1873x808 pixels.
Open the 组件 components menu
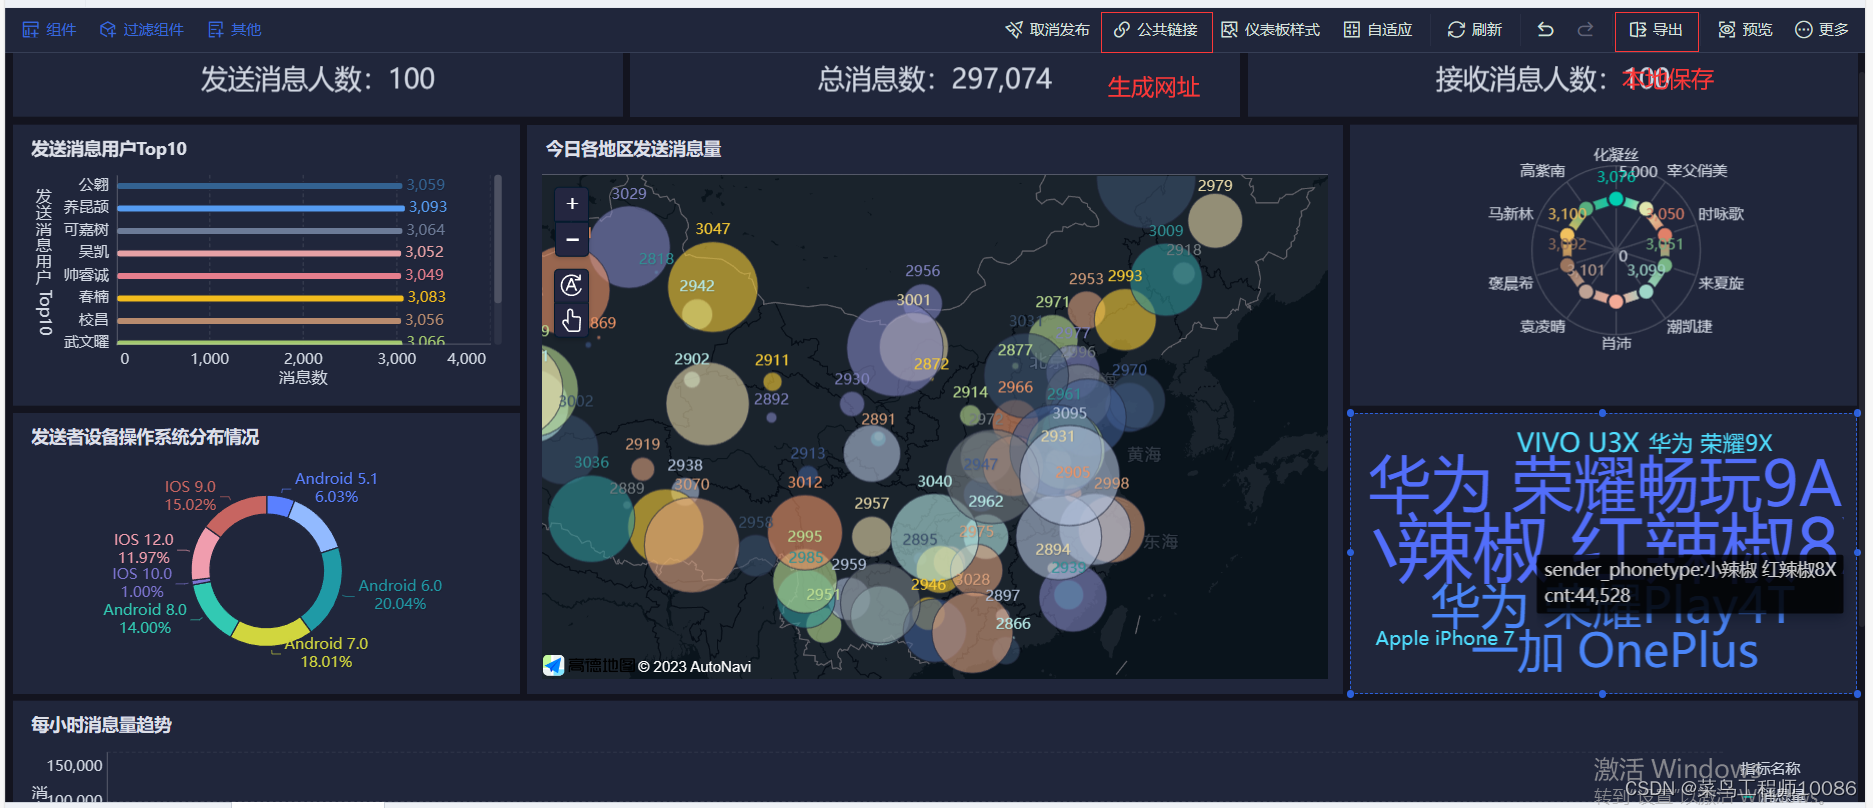pos(49,30)
